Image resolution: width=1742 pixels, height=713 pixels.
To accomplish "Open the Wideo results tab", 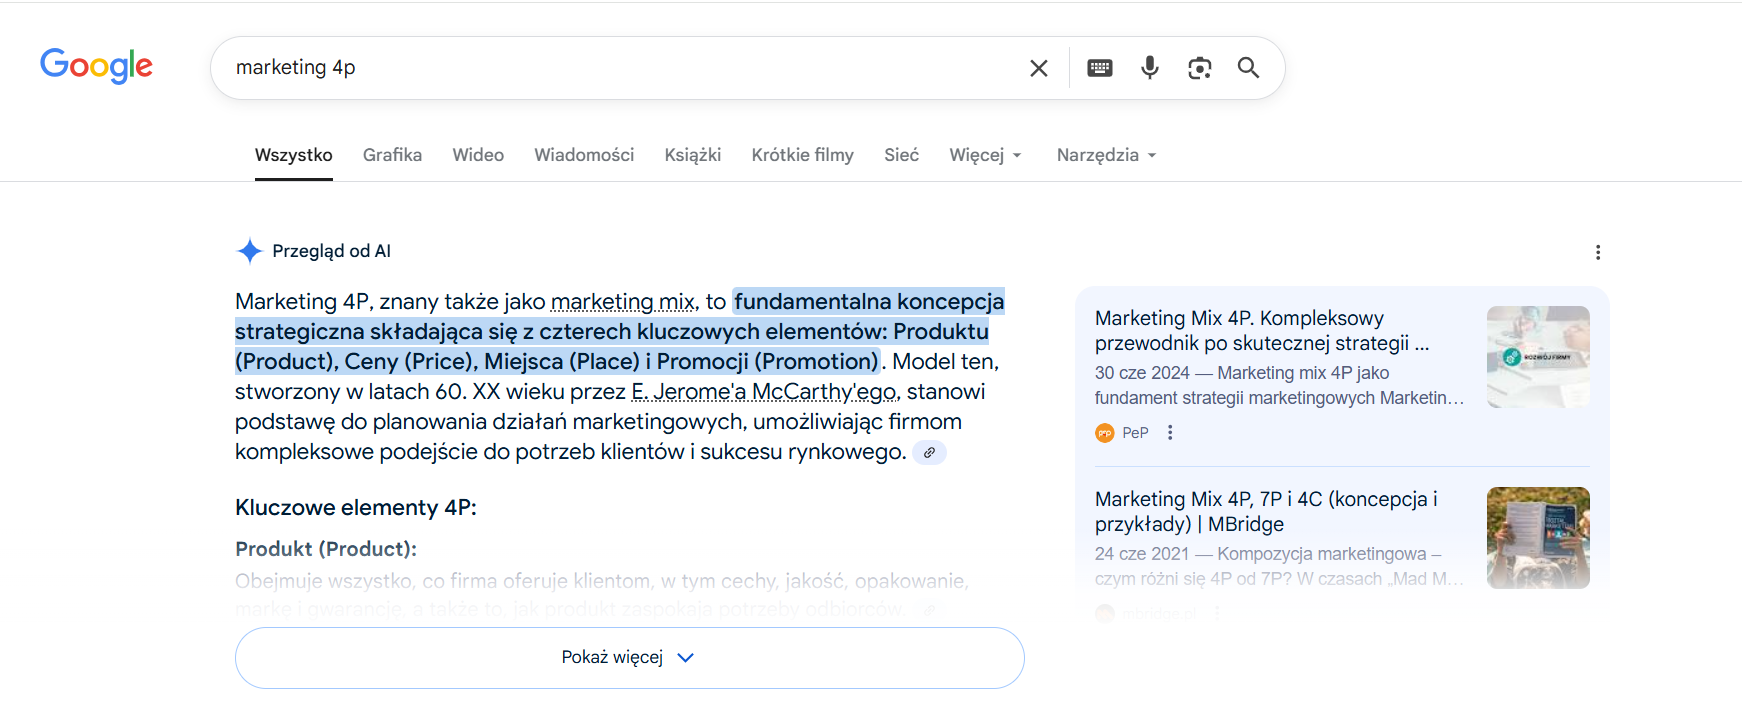I will pyautogui.click(x=478, y=155).
